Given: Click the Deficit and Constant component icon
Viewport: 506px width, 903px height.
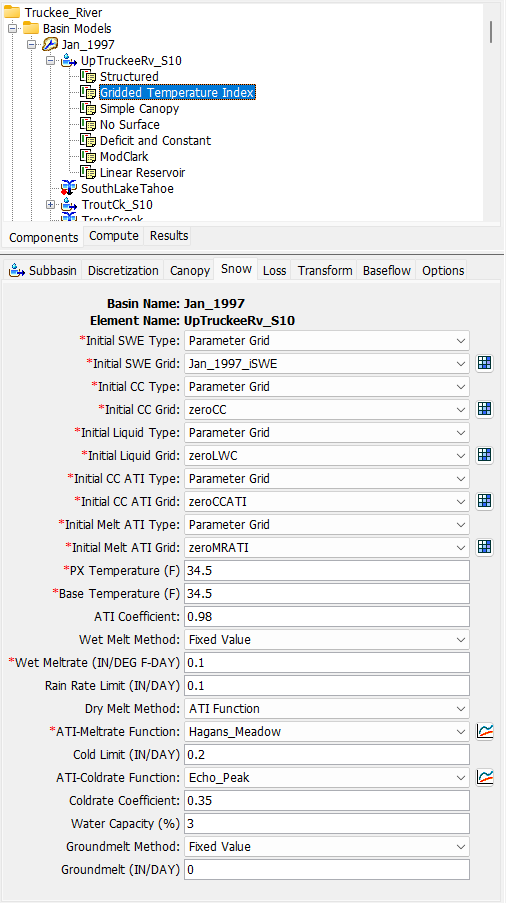Looking at the screenshot, I should point(88,141).
